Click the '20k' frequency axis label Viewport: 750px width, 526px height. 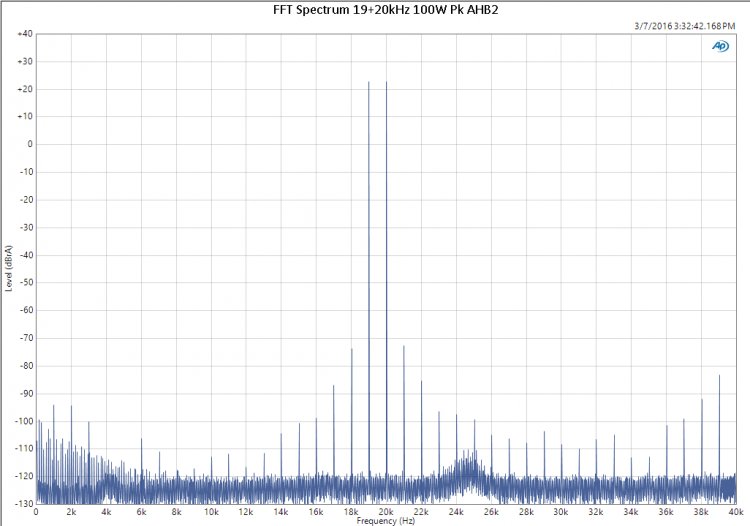tap(386, 512)
